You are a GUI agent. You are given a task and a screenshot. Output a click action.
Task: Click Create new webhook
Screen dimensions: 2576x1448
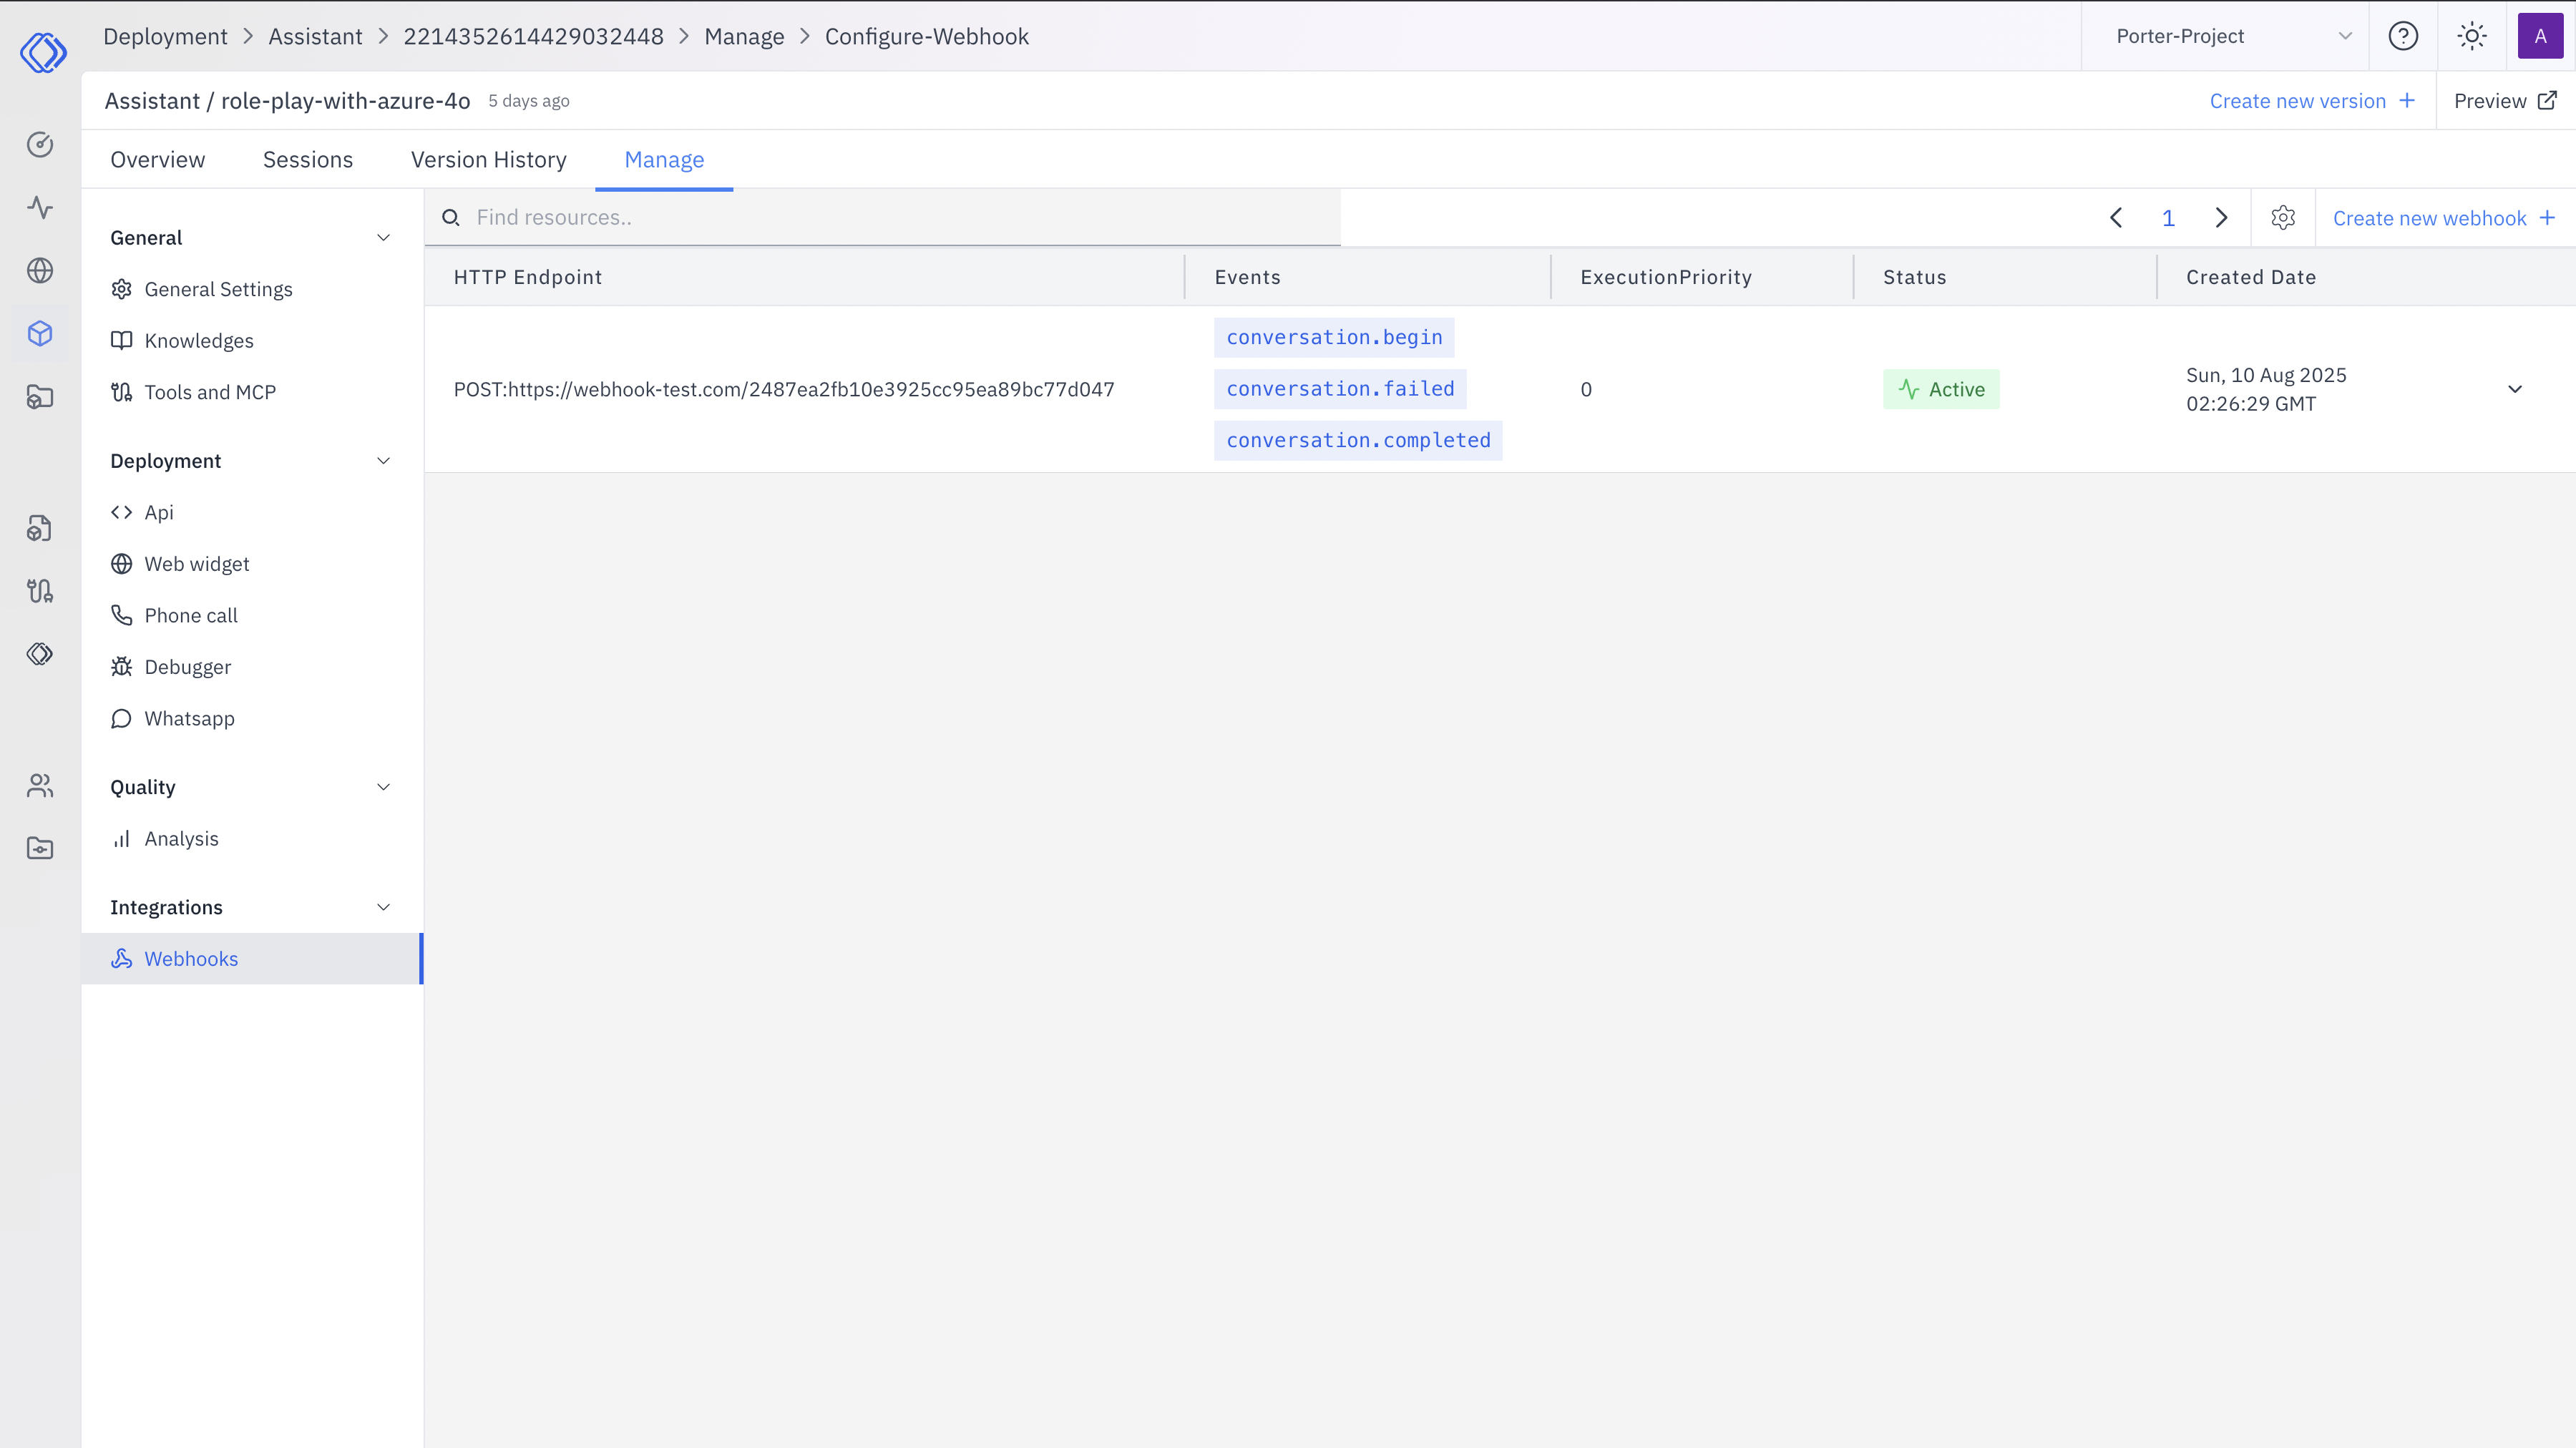(x=2431, y=217)
